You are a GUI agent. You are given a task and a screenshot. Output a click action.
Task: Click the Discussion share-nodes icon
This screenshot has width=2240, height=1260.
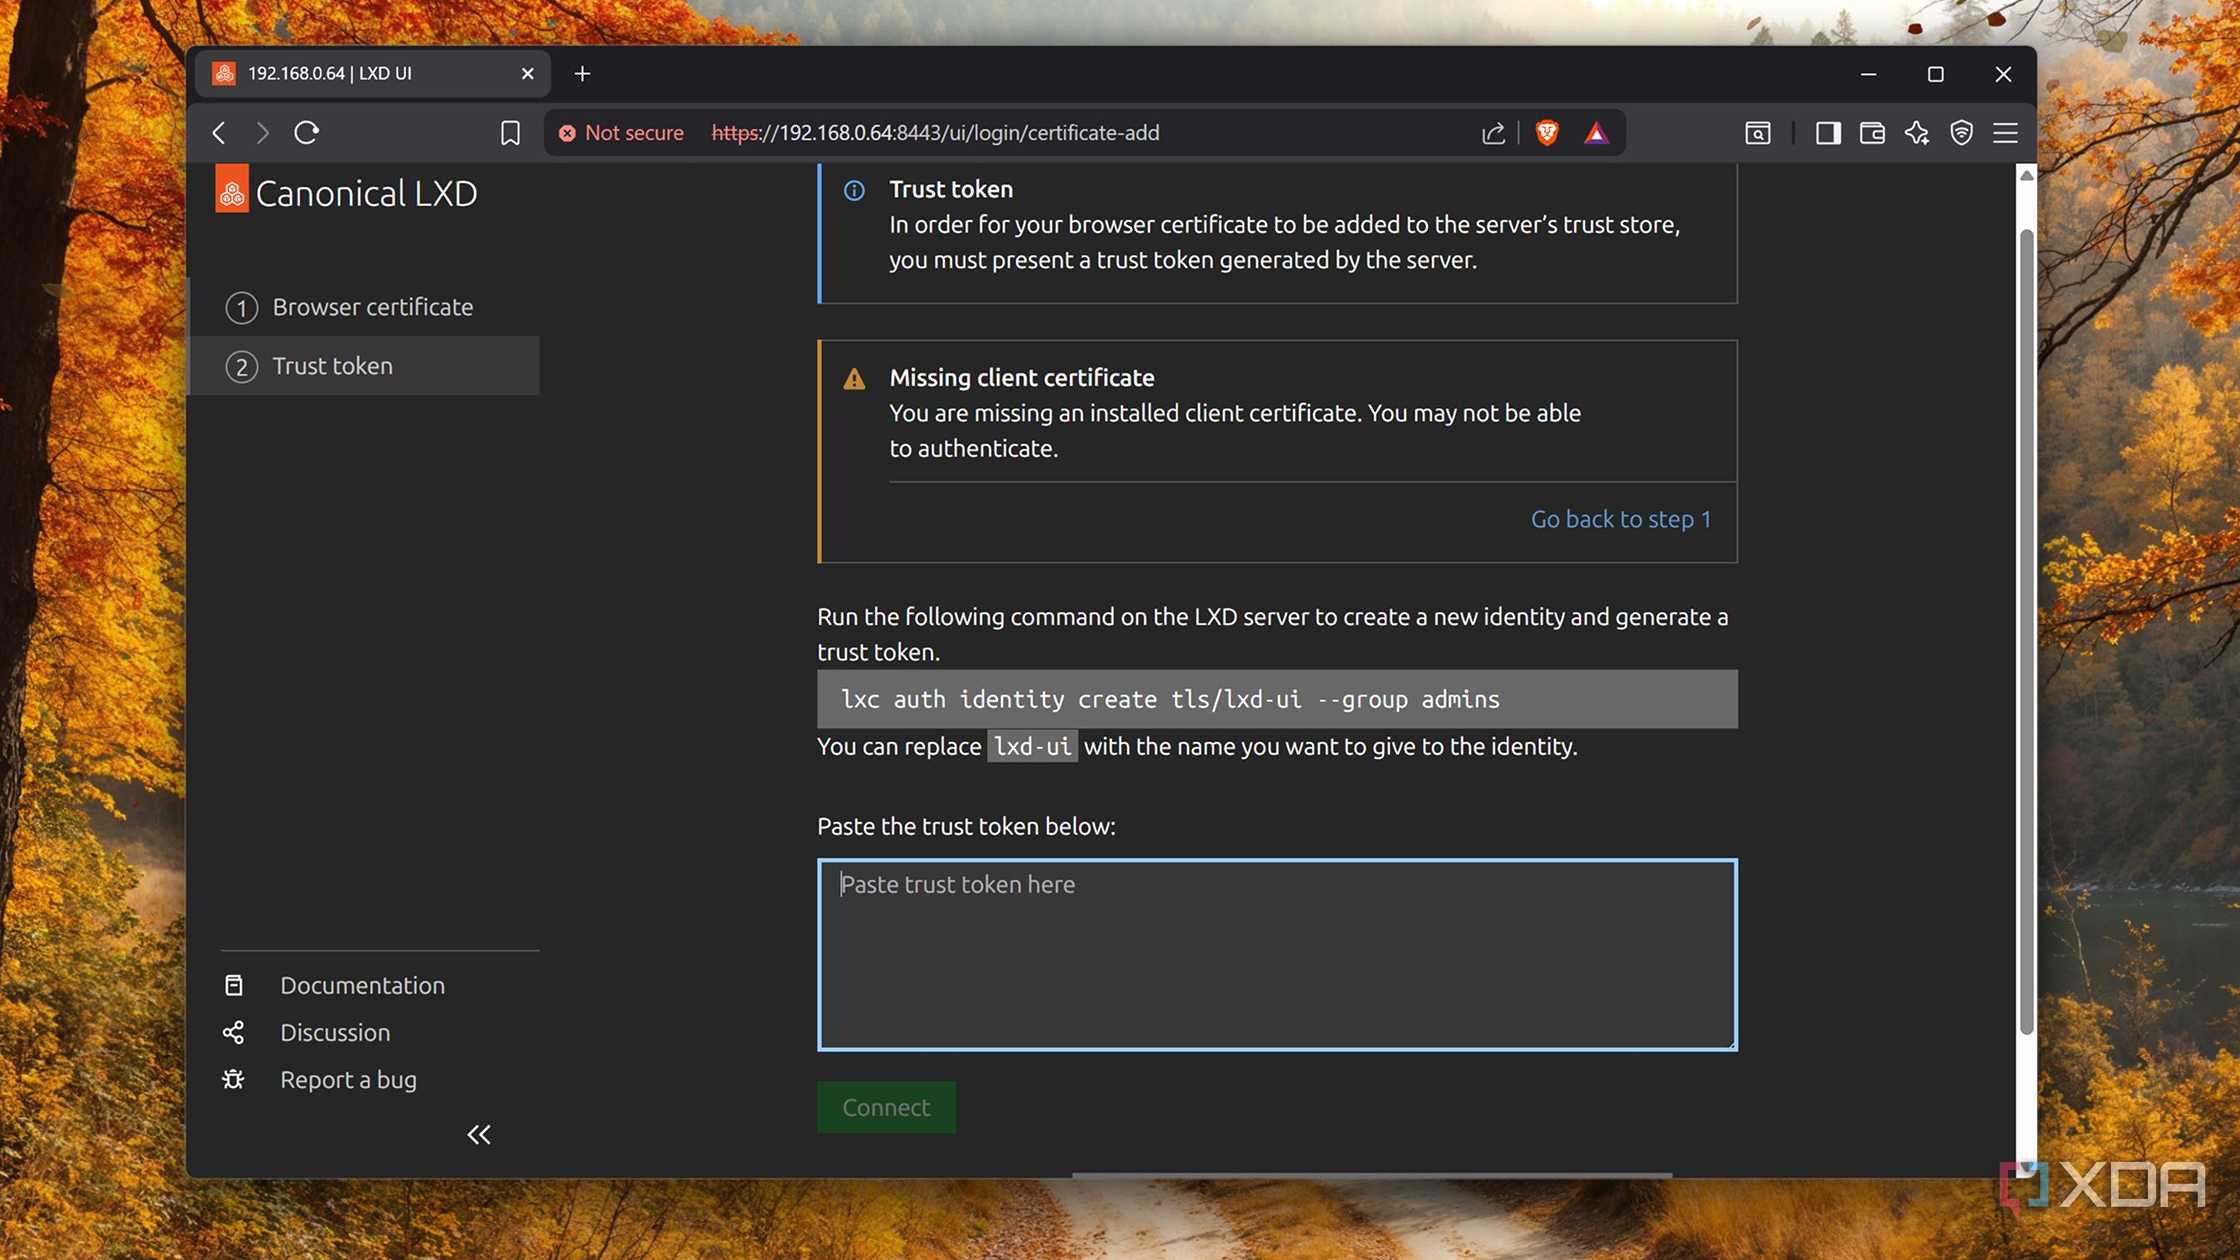(x=234, y=1032)
